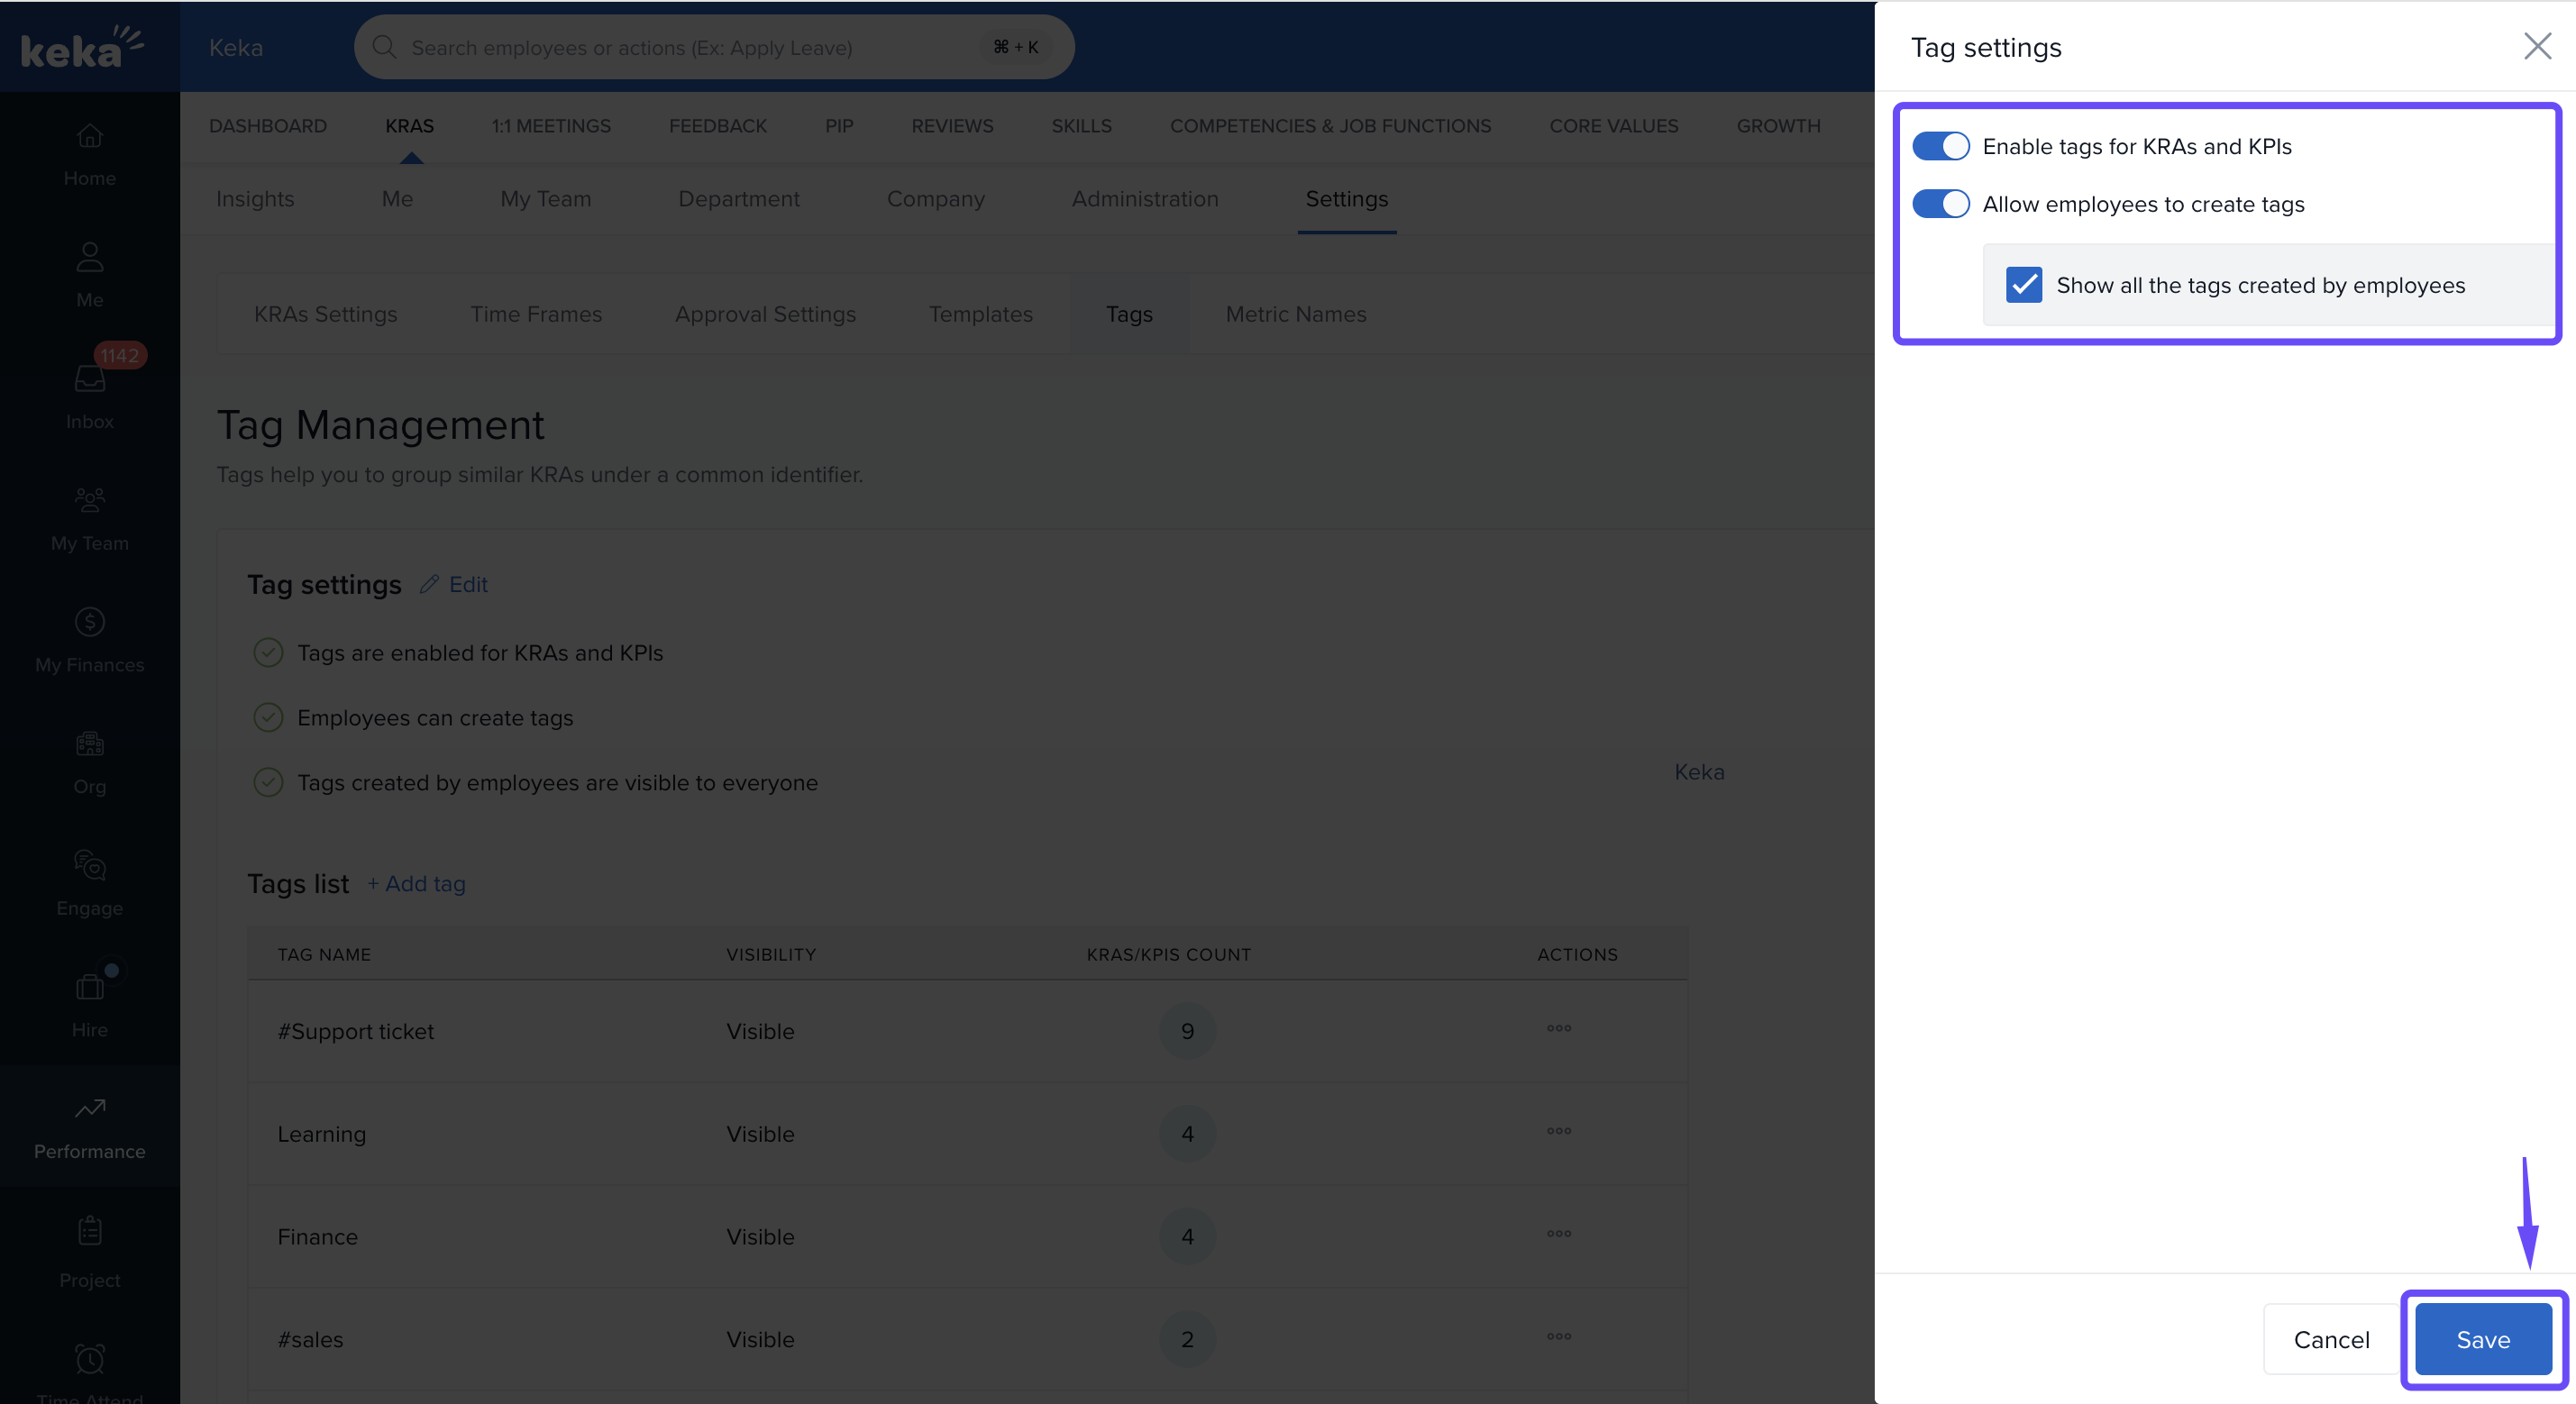
Task: Open the Home sidebar icon
Action: coord(89,153)
